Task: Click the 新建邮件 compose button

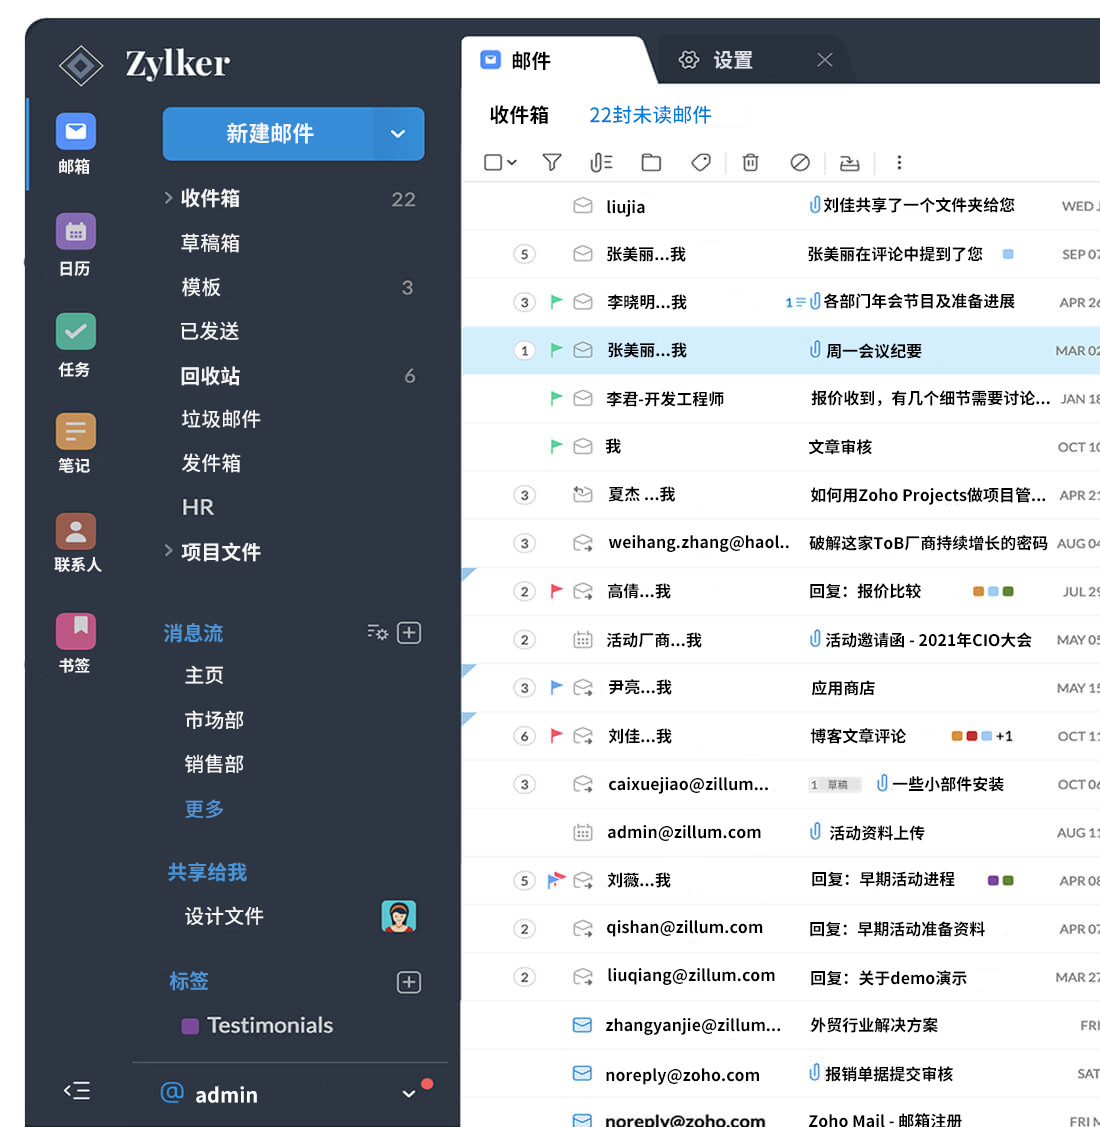Action: 269,134
